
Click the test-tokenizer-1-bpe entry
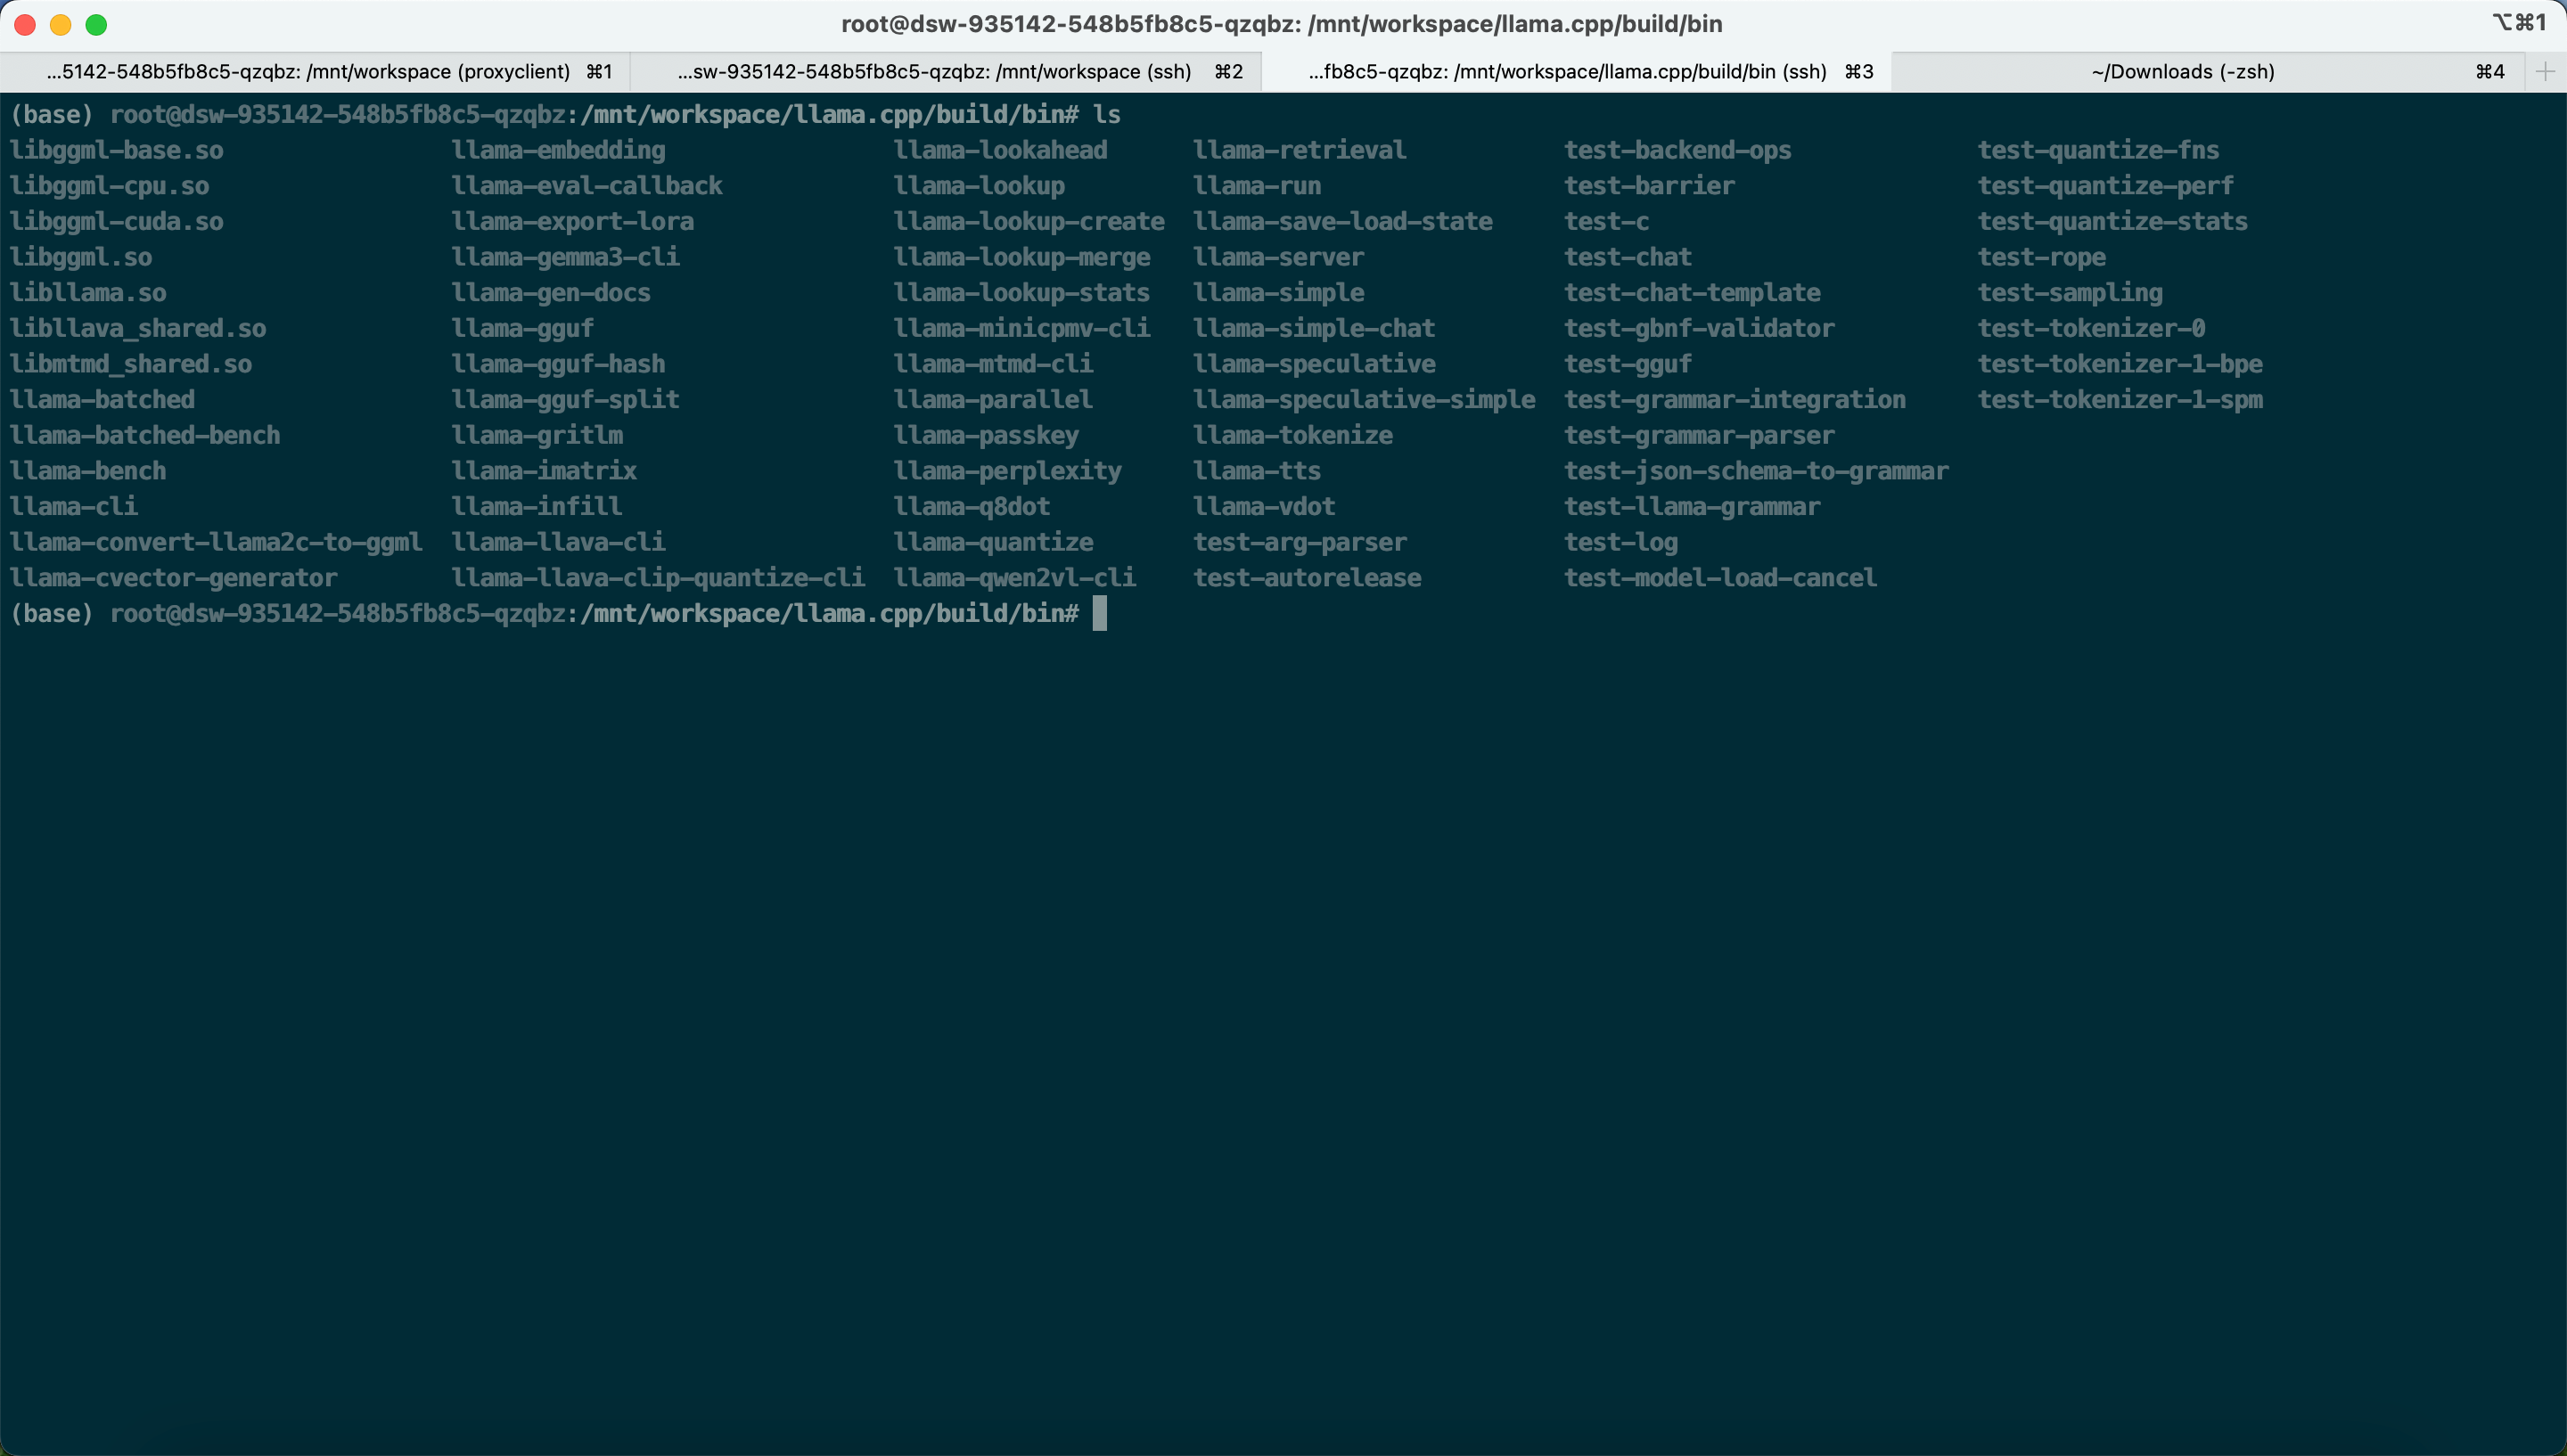pos(2120,364)
